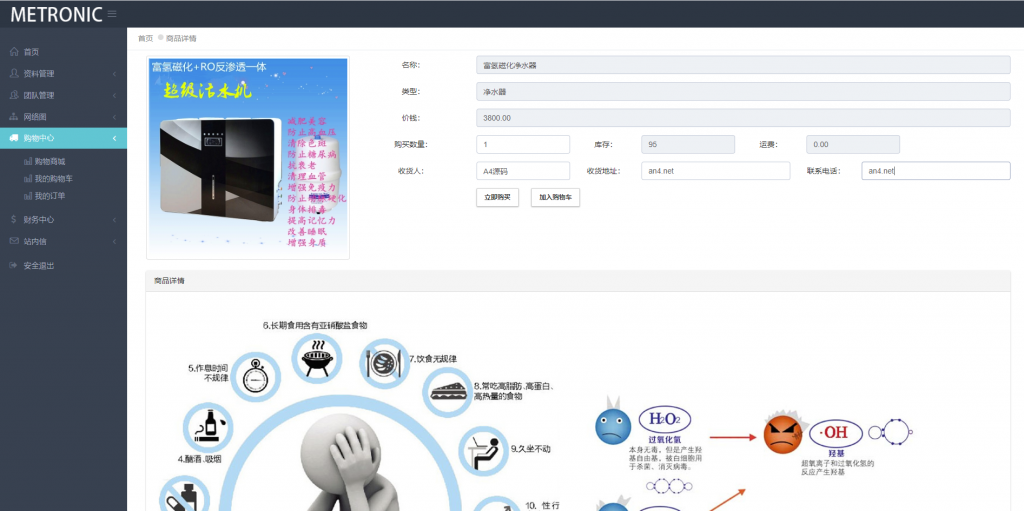The width and height of the screenshot is (1024, 511).
Task: Click the logout icon for 安全退出
Action: pyautogui.click(x=12, y=265)
